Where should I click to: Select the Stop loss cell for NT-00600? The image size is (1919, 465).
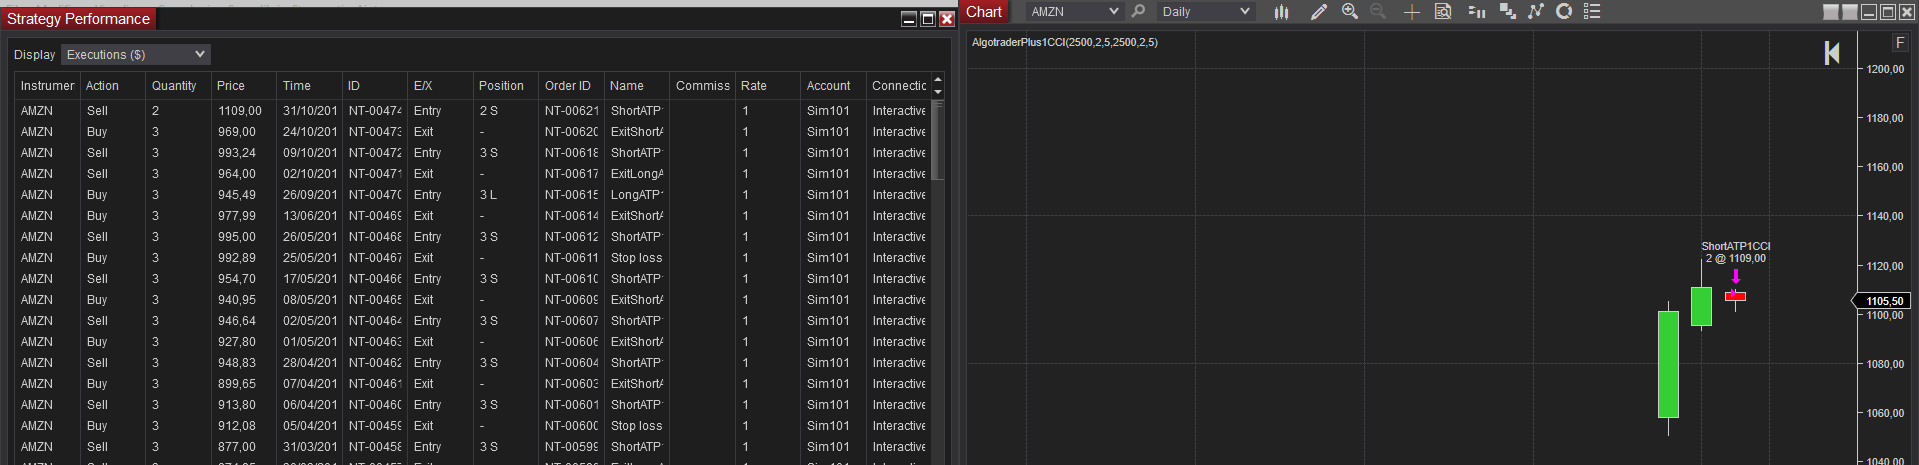pos(637,426)
